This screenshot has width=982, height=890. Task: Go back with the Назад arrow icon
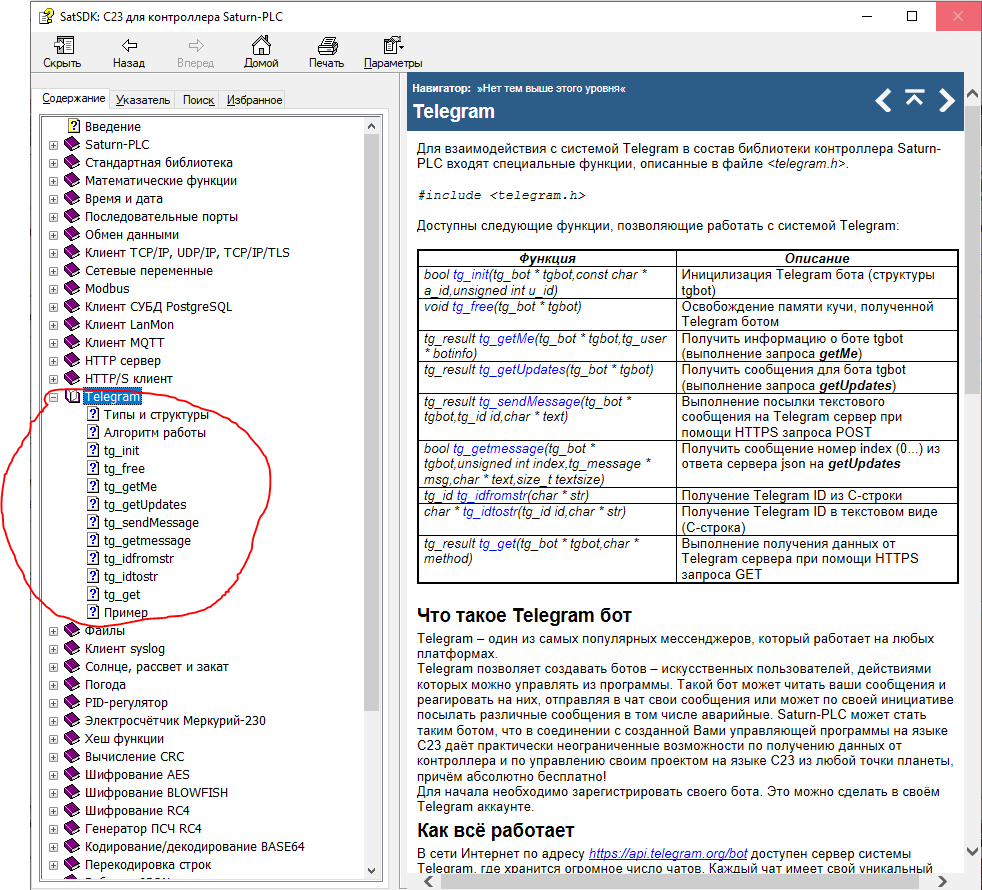coord(129,45)
